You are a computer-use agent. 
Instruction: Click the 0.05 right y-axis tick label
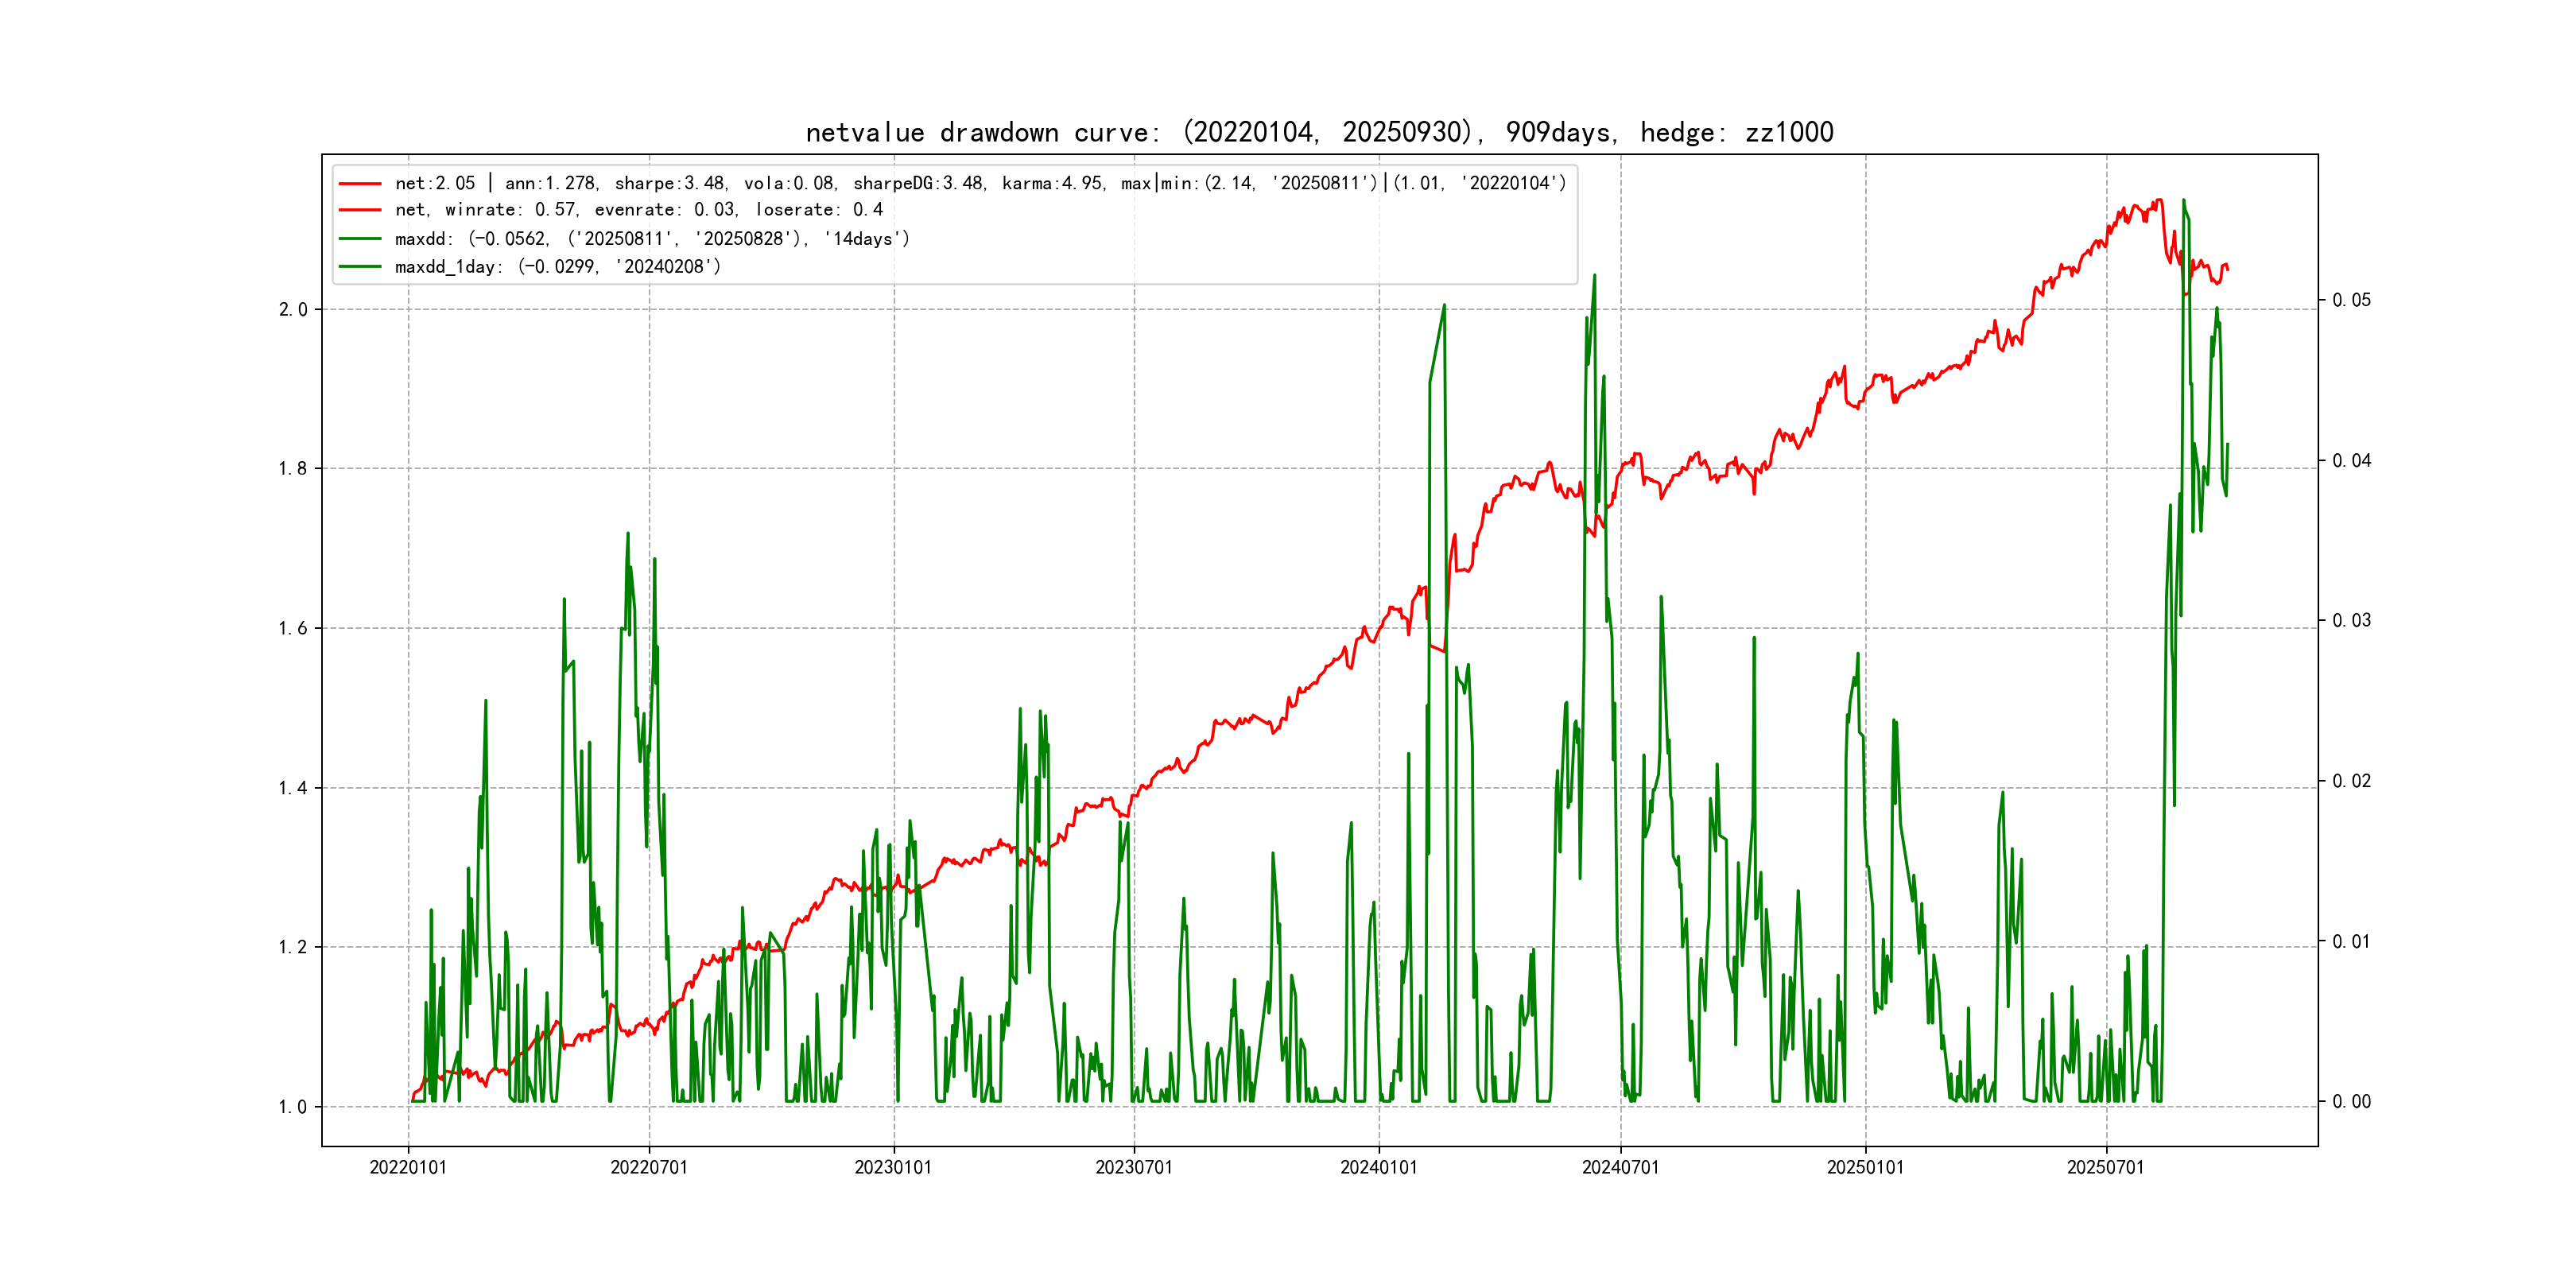tap(2351, 301)
